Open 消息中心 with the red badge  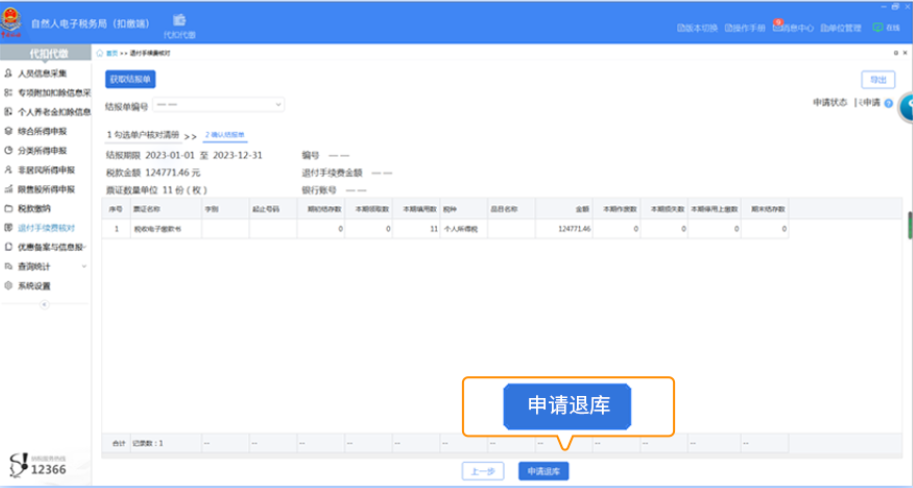[x=793, y=27]
